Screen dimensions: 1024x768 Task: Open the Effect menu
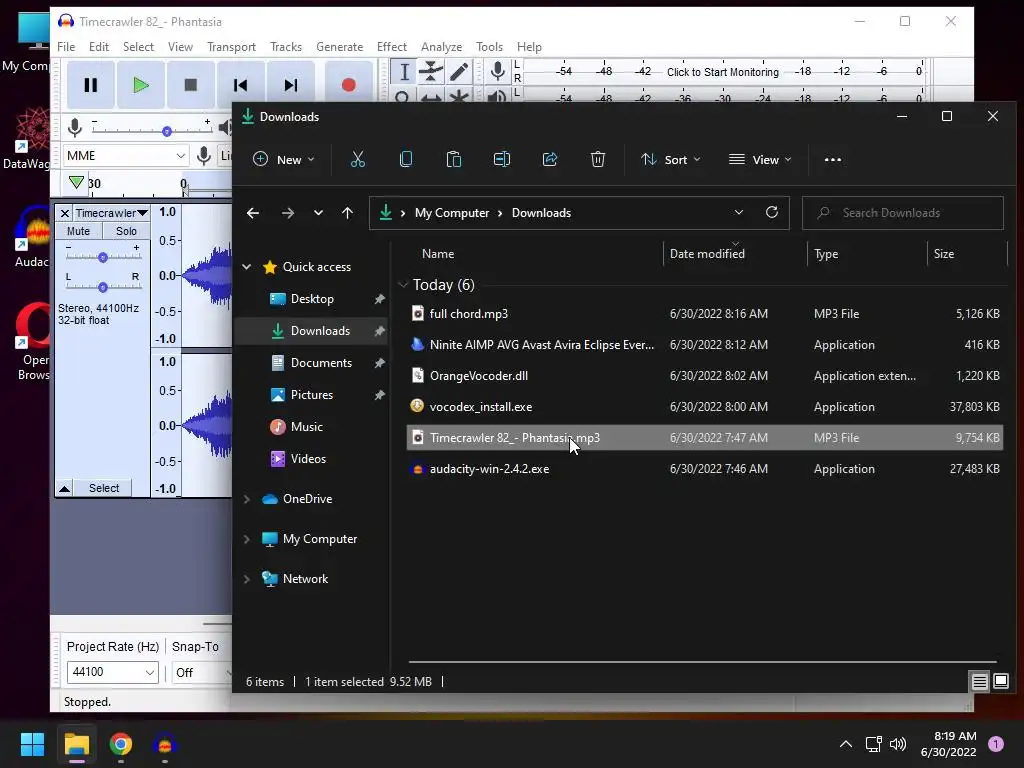pos(392,47)
